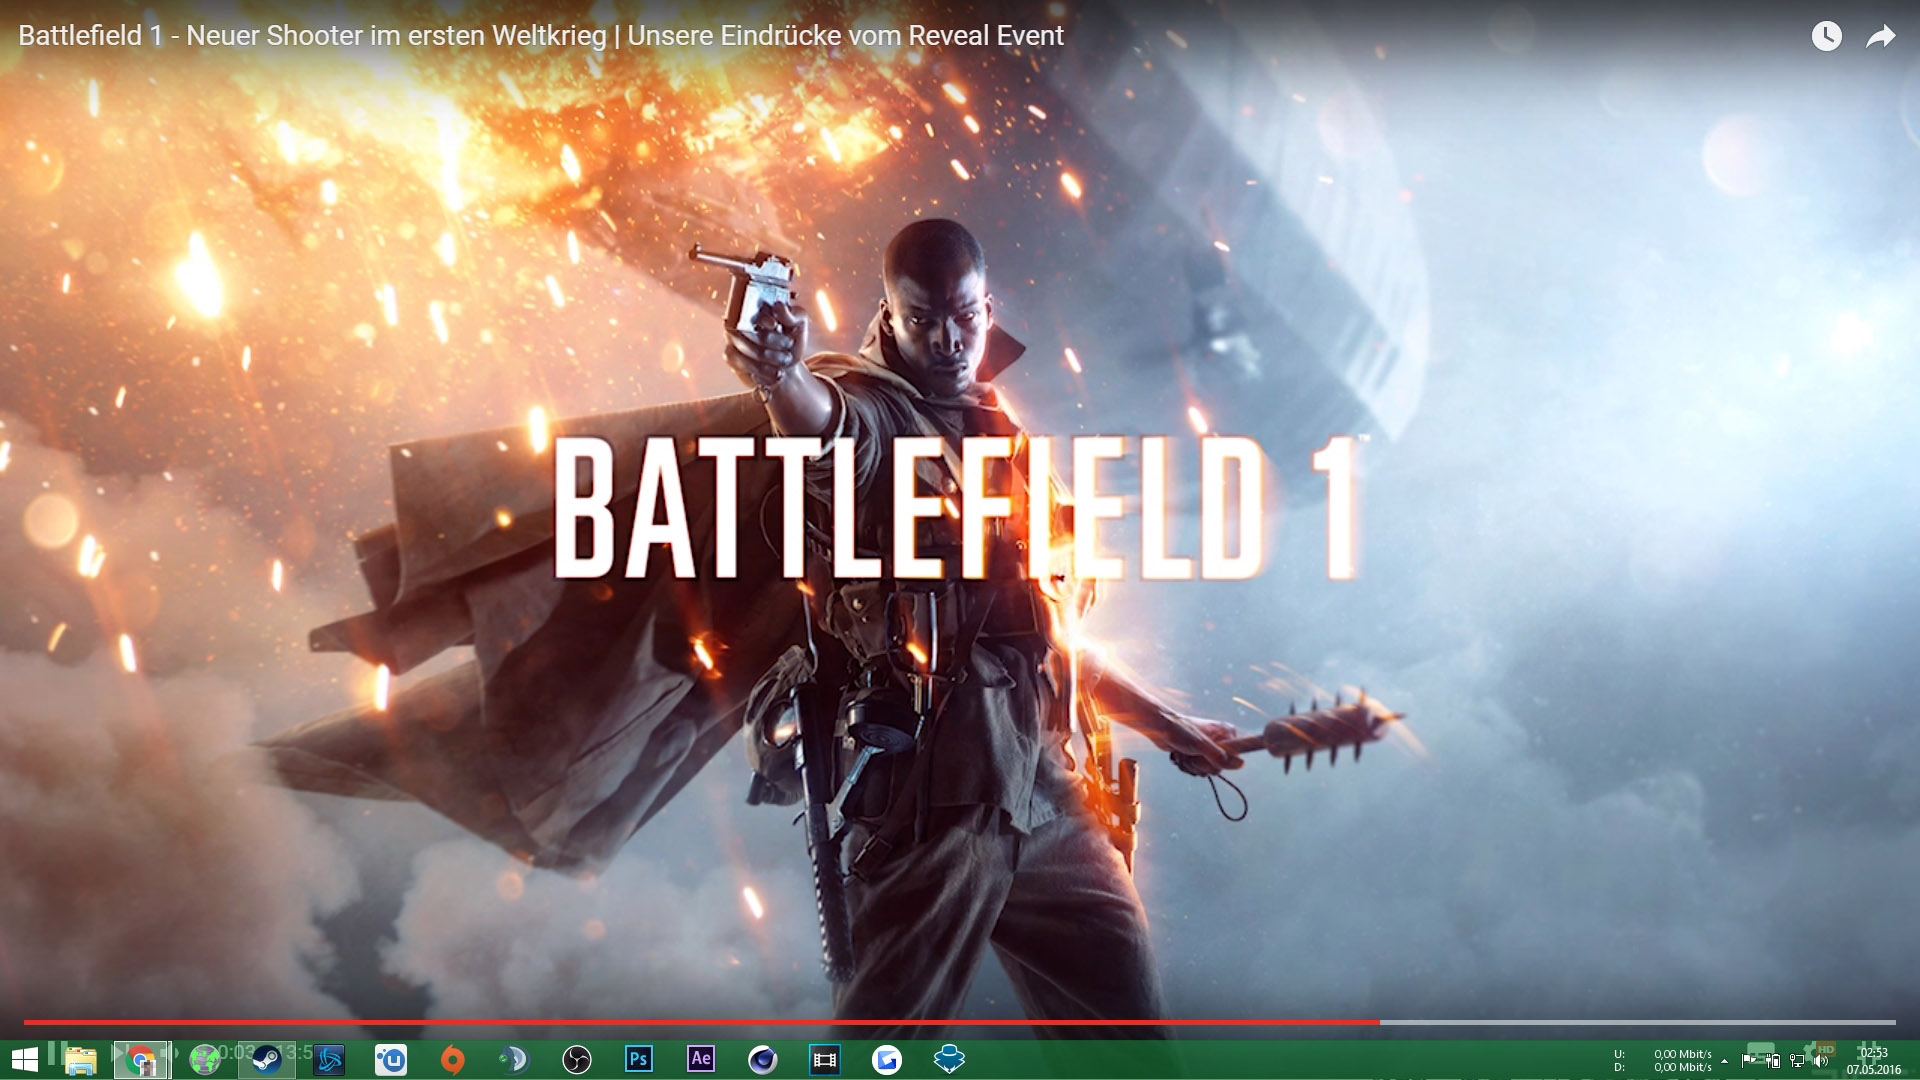Launch OBS Studio from the taskbar
The height and width of the screenshot is (1080, 1920).
tap(577, 1059)
